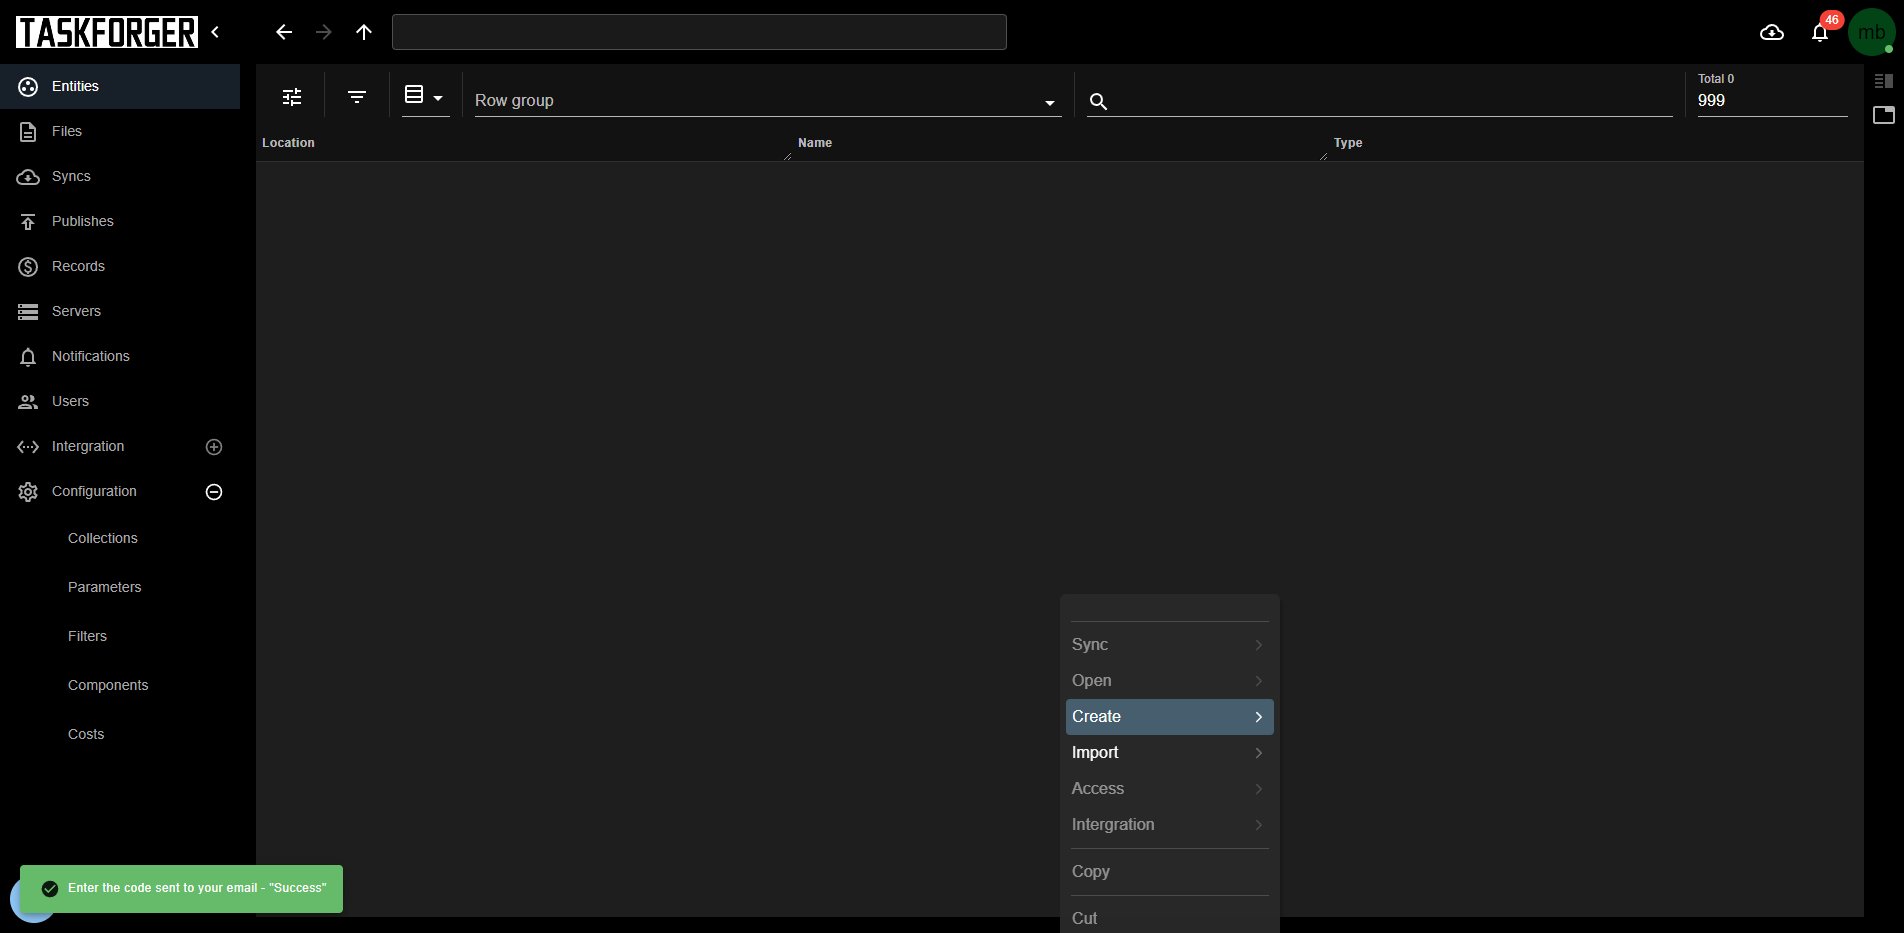1904x933 pixels.
Task: Click the Publishes upload icon
Action: tap(28, 222)
